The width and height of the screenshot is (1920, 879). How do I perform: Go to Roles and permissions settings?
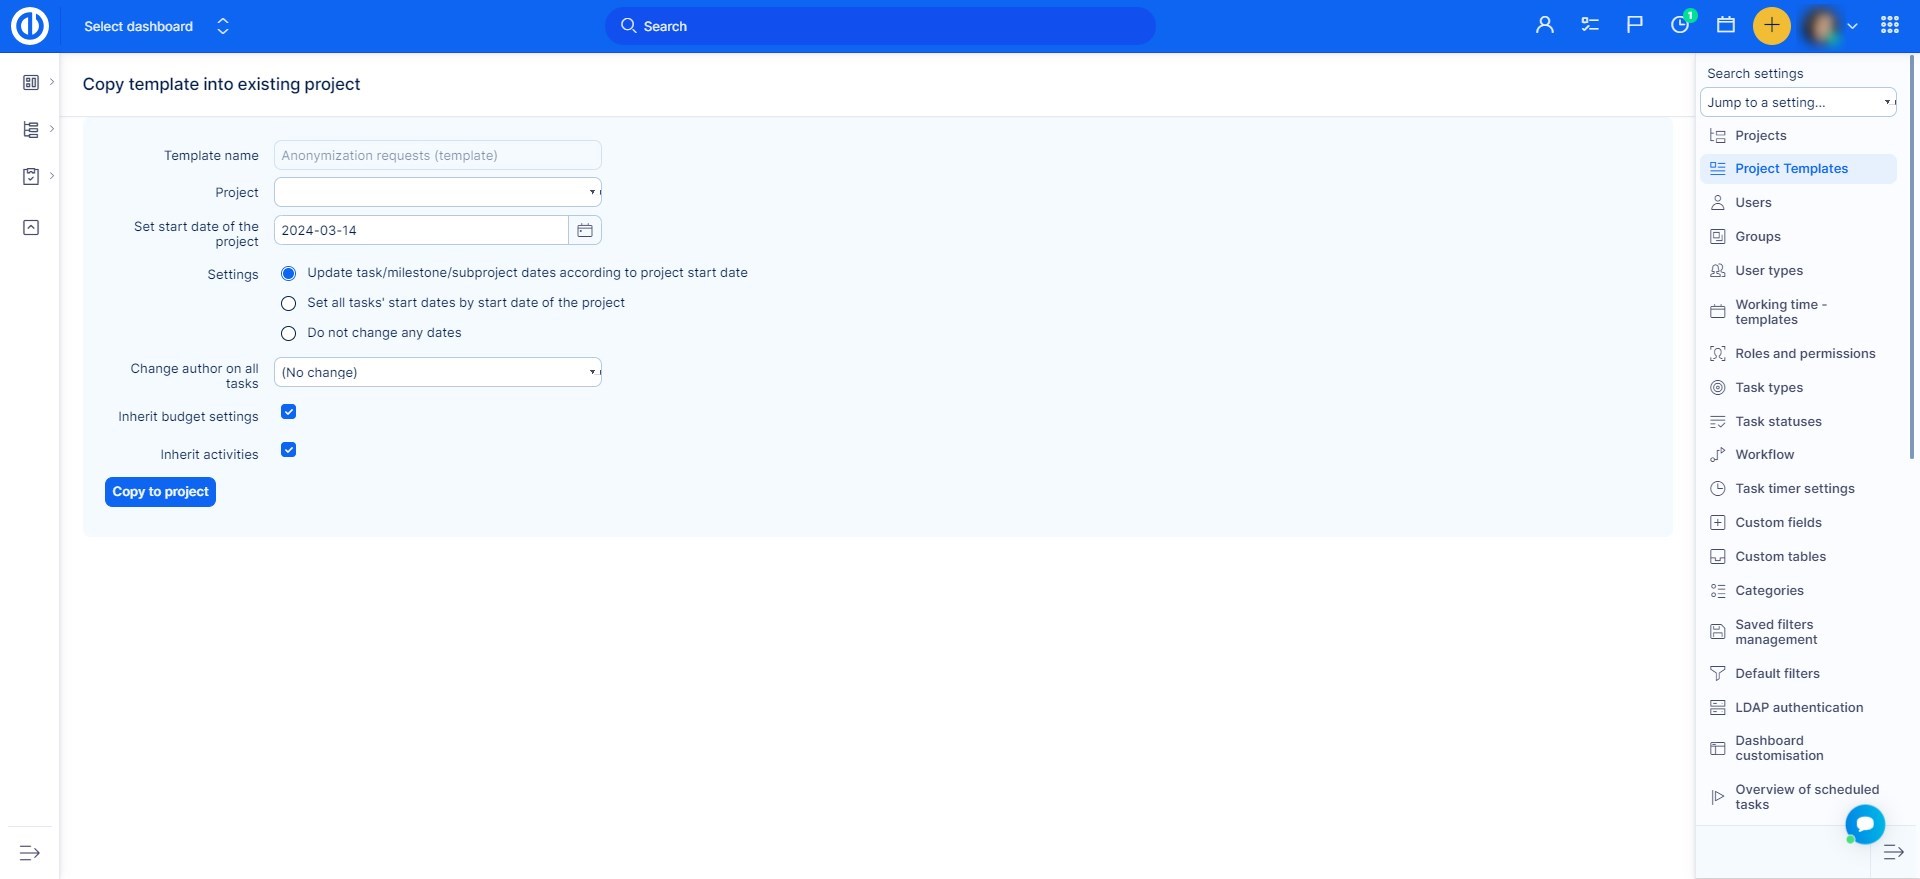[1804, 354]
